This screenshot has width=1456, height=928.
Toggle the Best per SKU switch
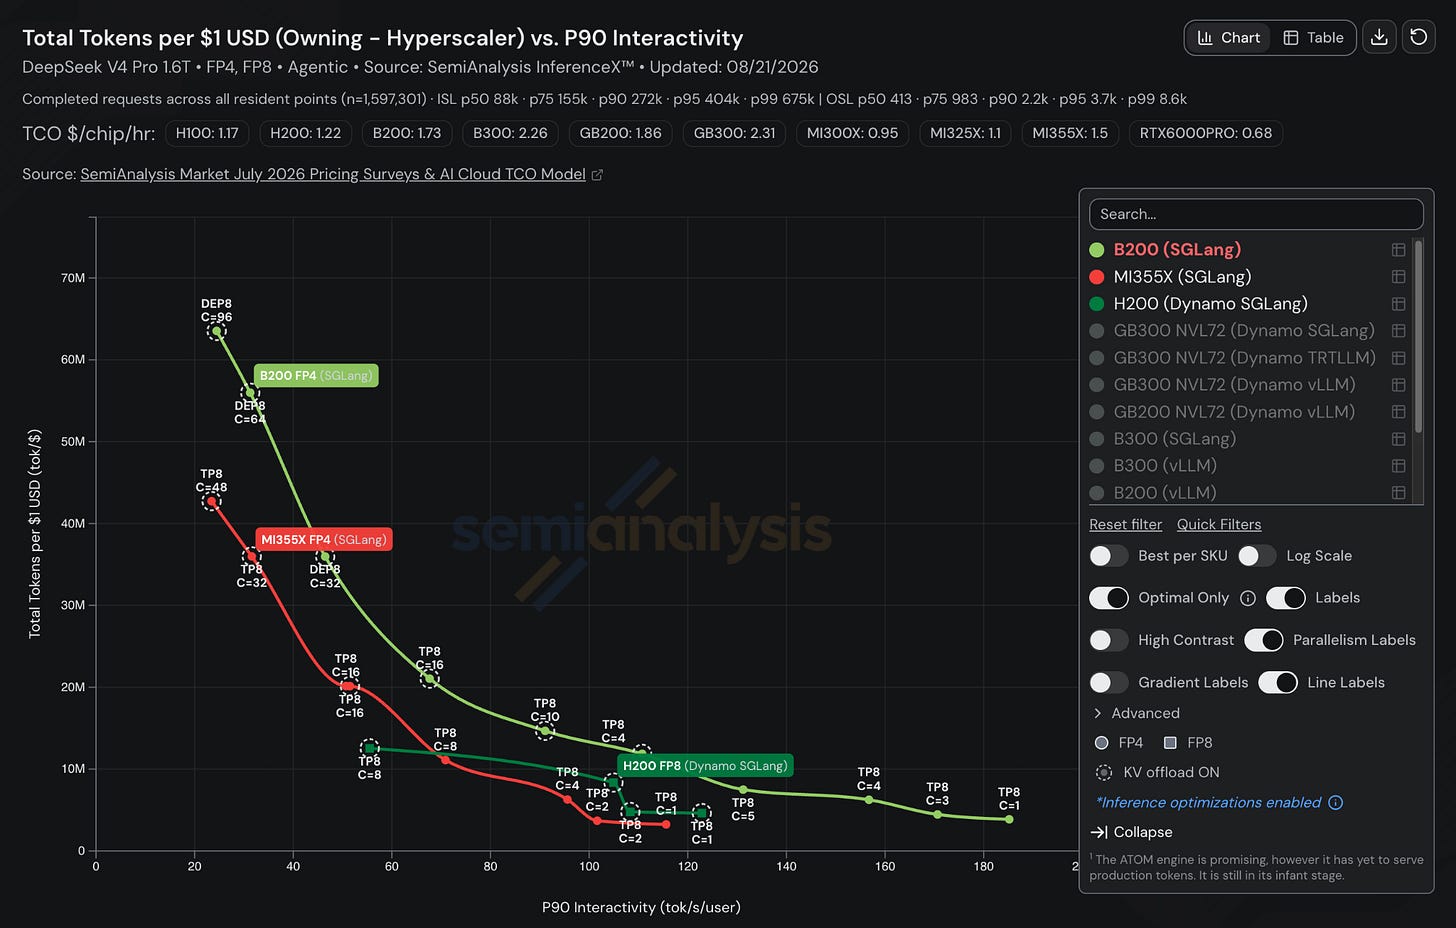click(x=1108, y=556)
